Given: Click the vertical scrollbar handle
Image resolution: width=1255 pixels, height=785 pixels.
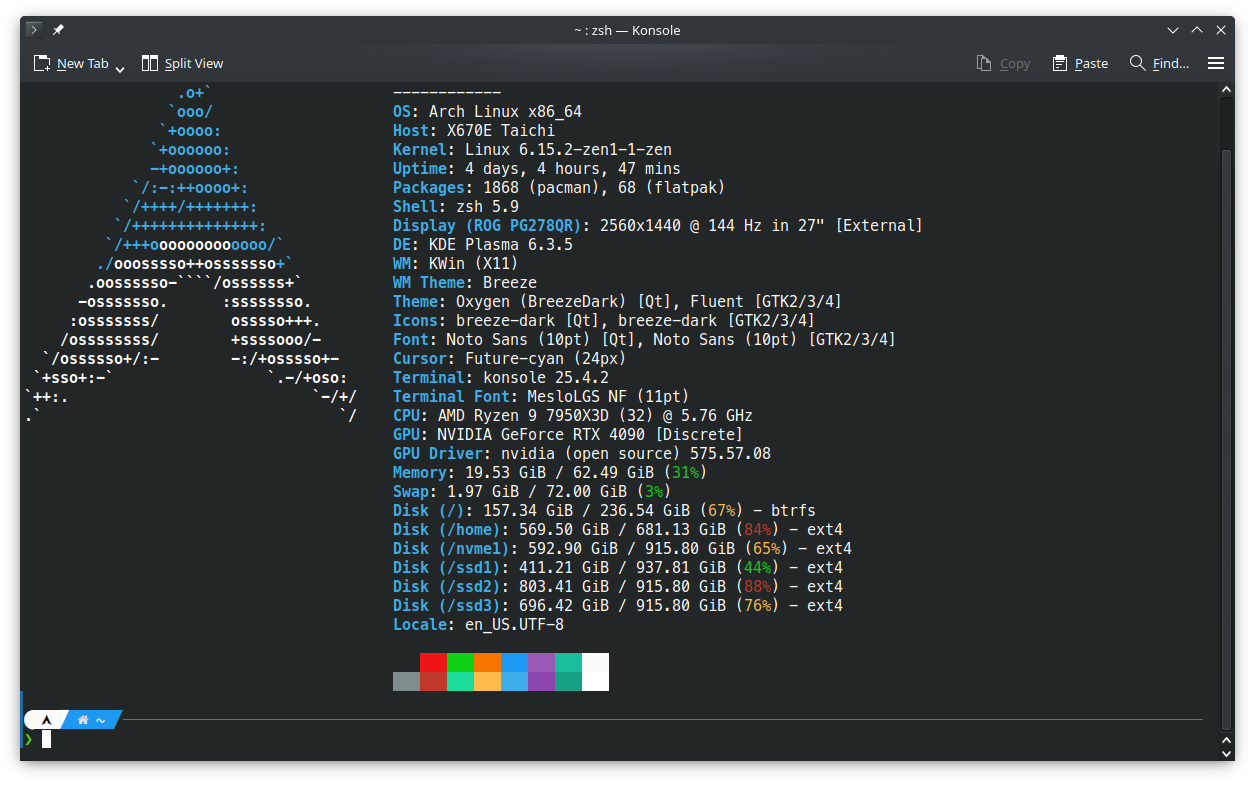Looking at the screenshot, I should pos(1227,438).
